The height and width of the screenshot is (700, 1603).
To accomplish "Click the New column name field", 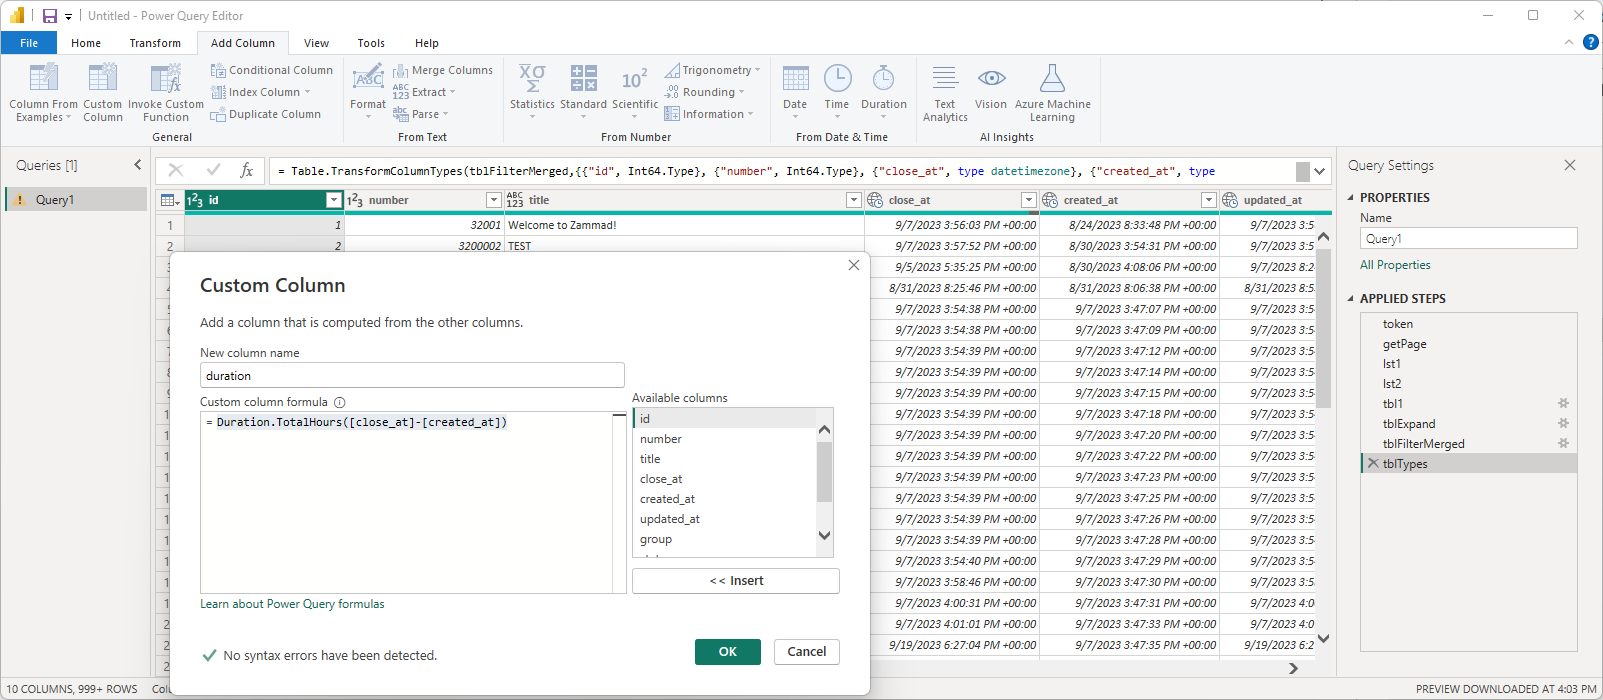I will click(412, 376).
